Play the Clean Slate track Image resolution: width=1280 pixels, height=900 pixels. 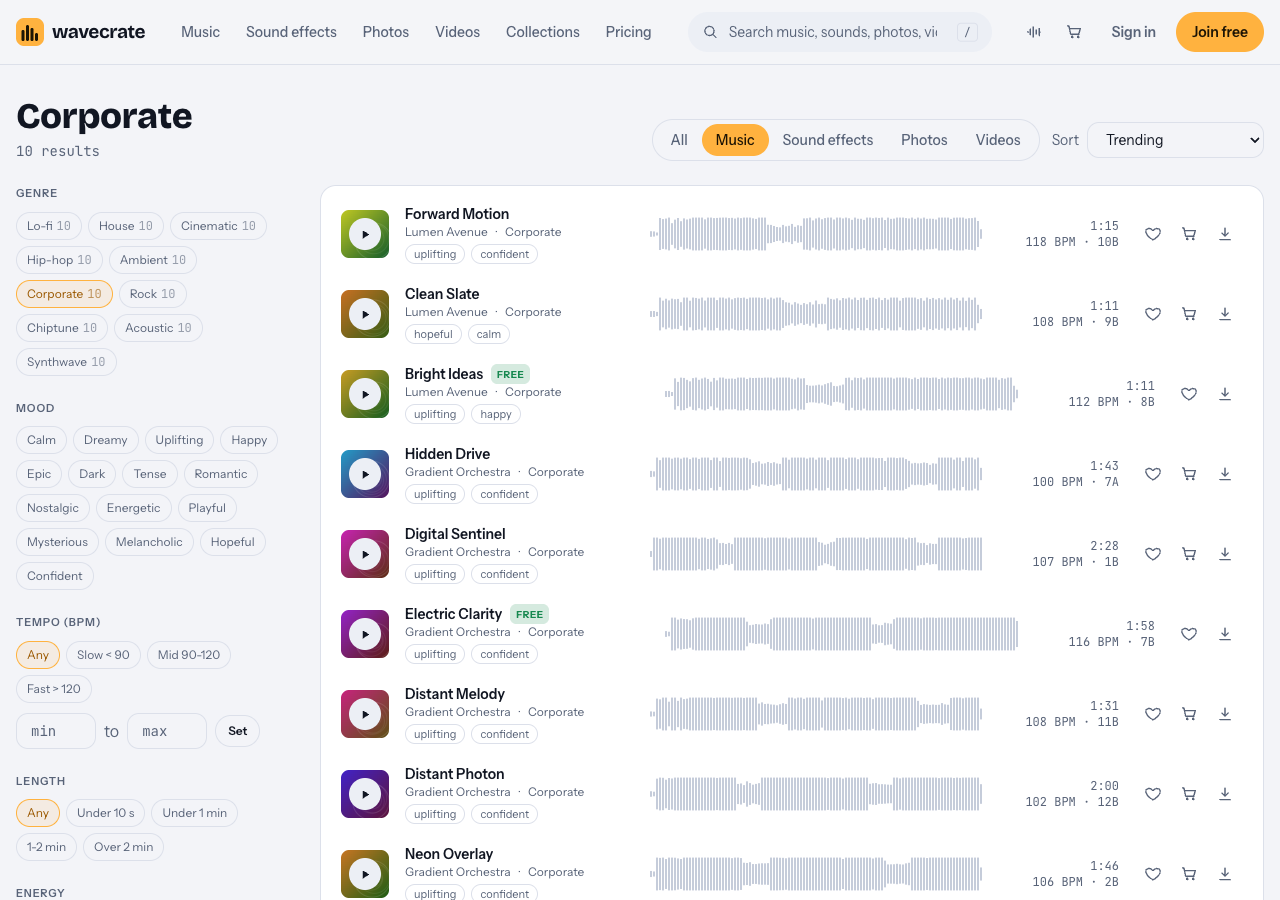365,314
